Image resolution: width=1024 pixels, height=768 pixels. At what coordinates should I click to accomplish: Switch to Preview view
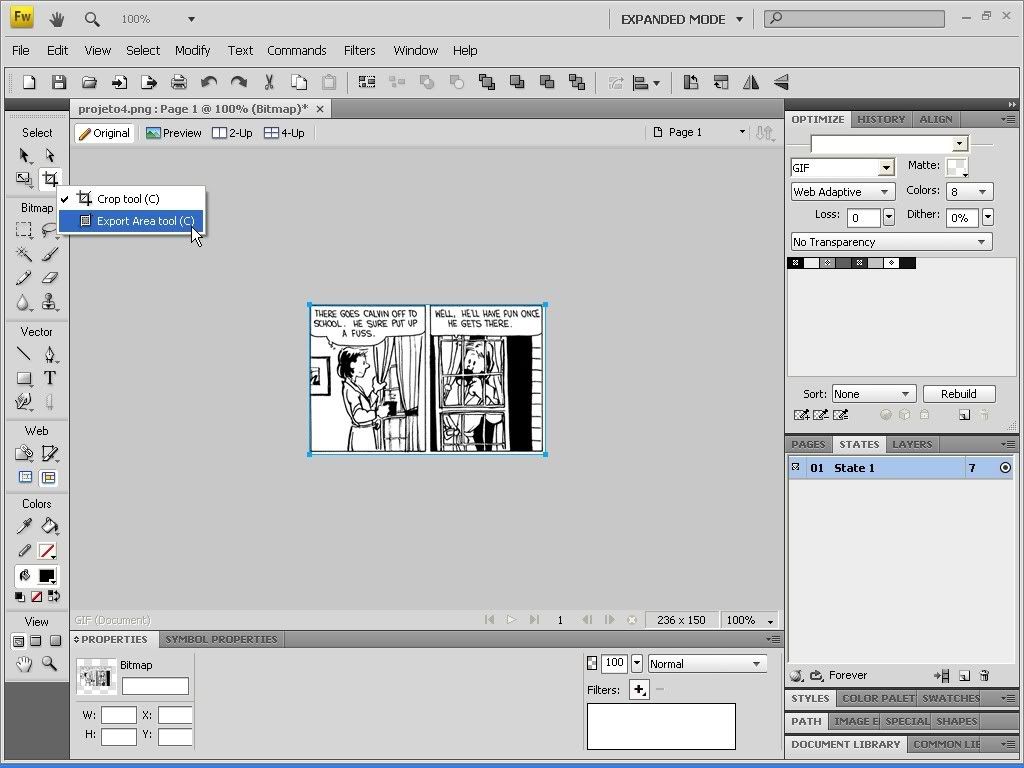(x=174, y=133)
